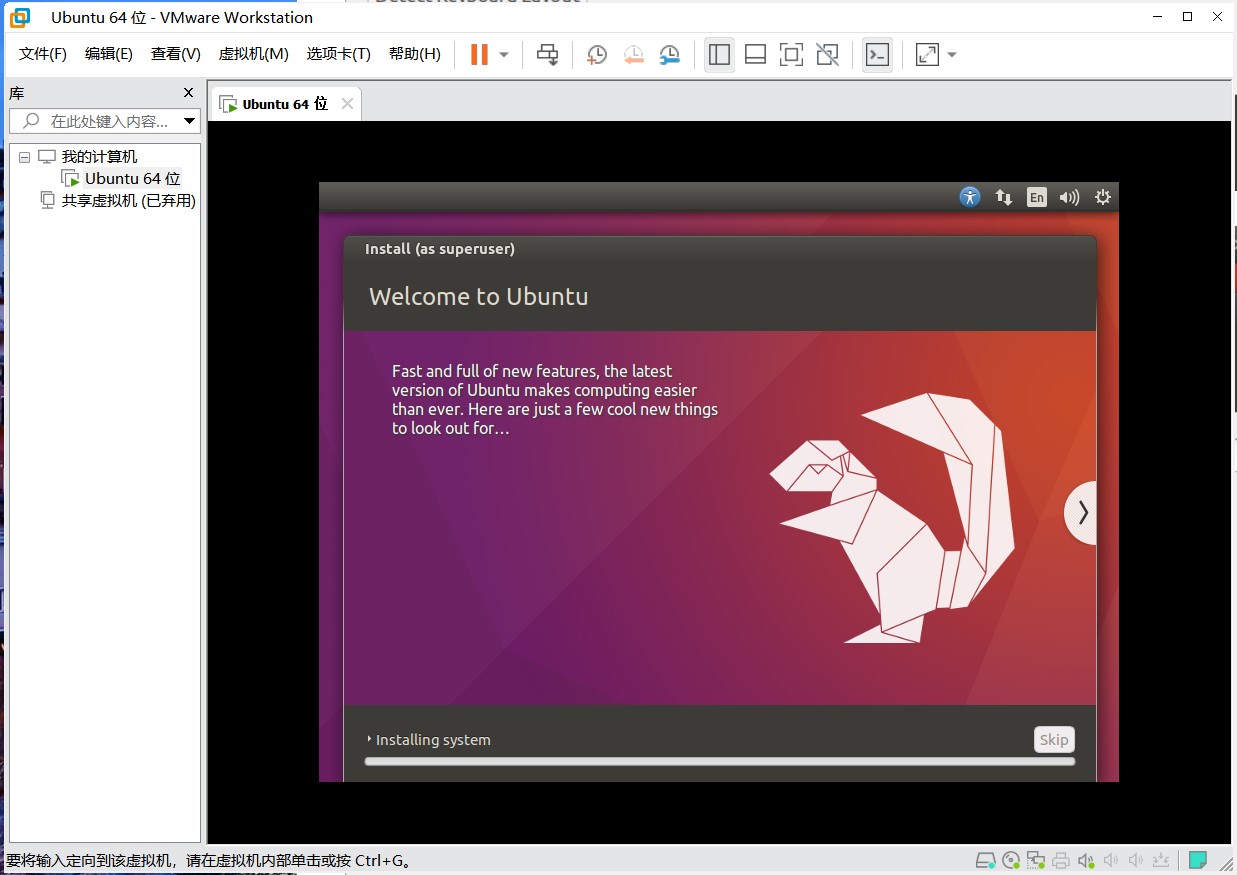Enter full screen mode from toolbar
The width and height of the screenshot is (1237, 875).
coord(791,55)
